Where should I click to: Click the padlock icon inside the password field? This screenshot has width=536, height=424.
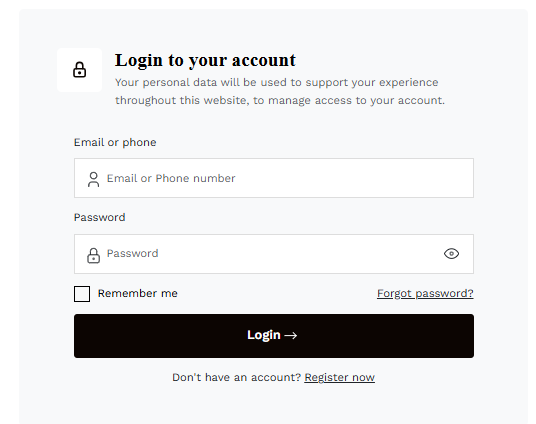[93, 255]
